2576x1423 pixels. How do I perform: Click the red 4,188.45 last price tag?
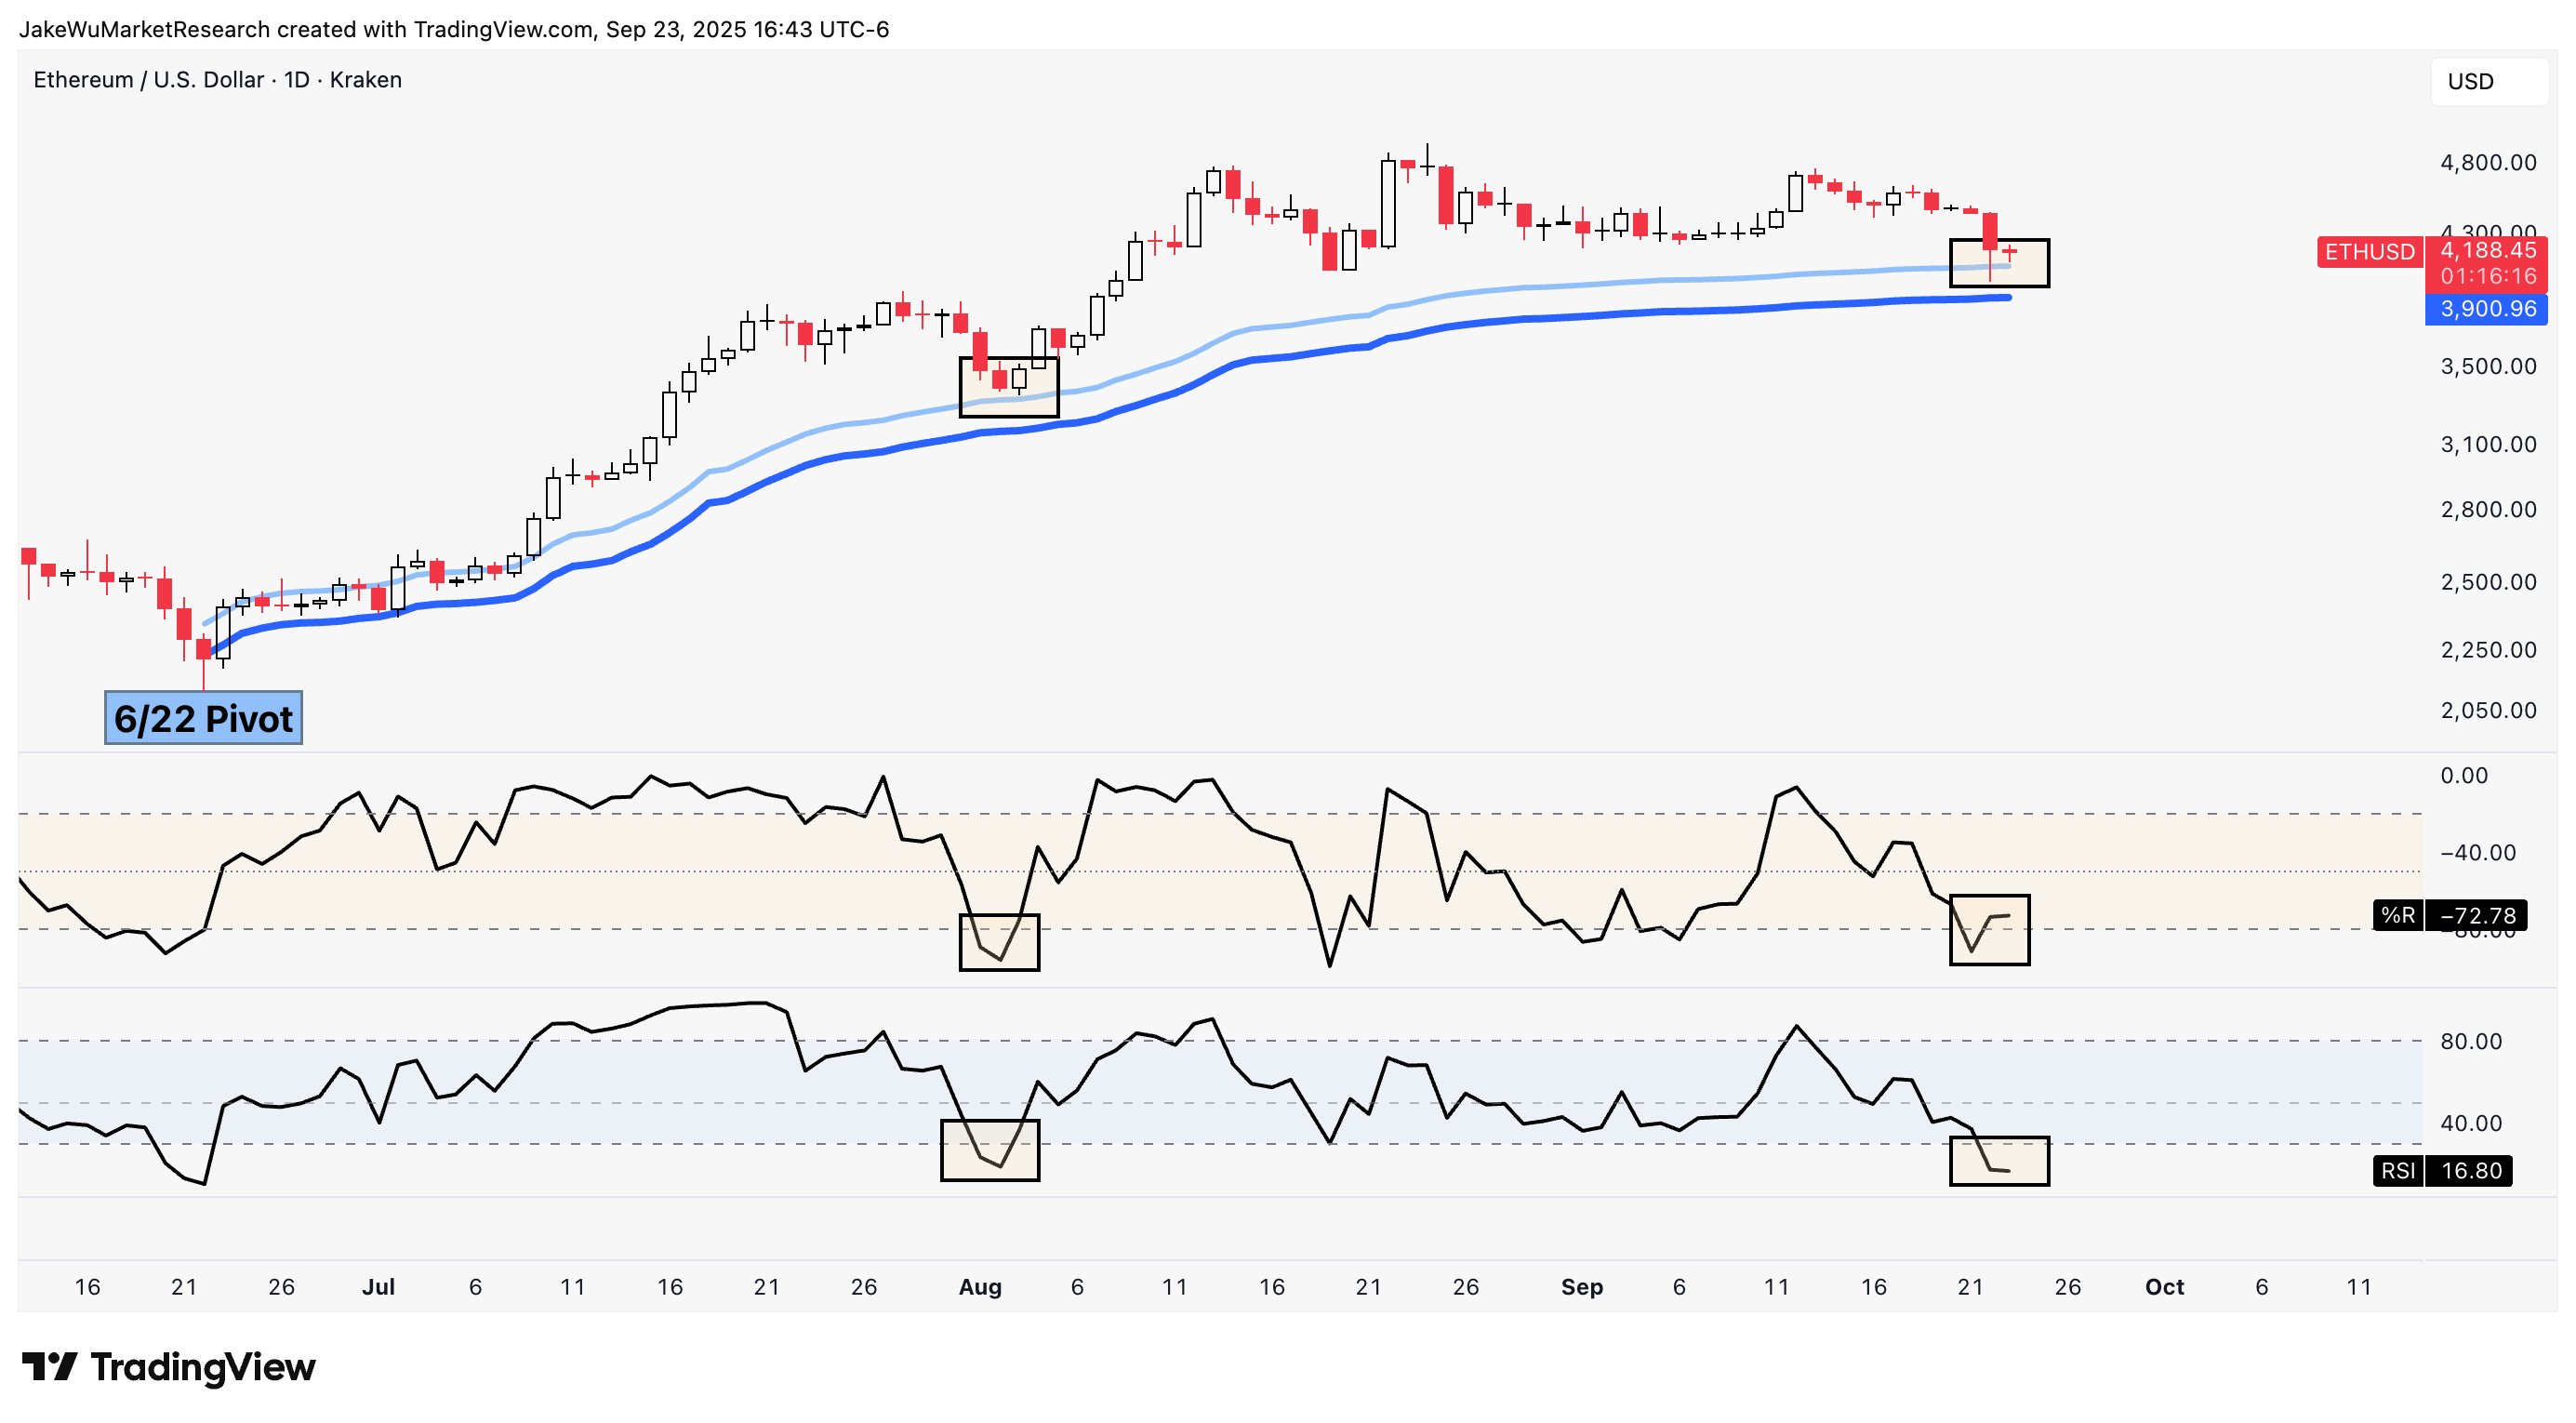[x=2486, y=251]
